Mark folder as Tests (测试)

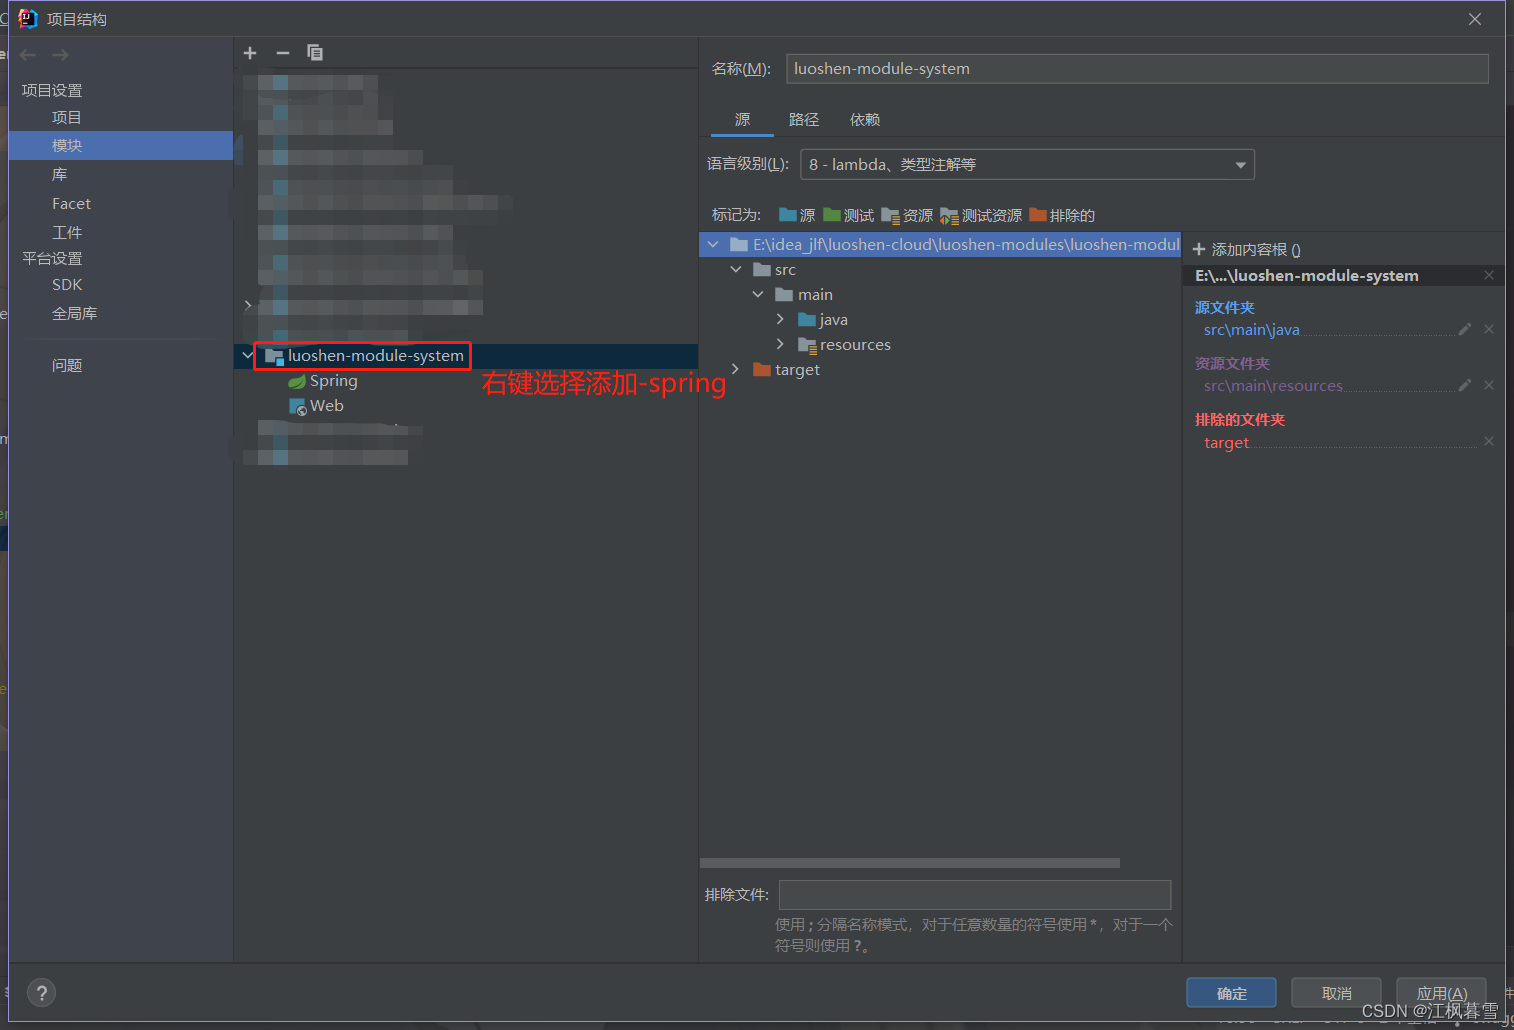pyautogui.click(x=848, y=215)
